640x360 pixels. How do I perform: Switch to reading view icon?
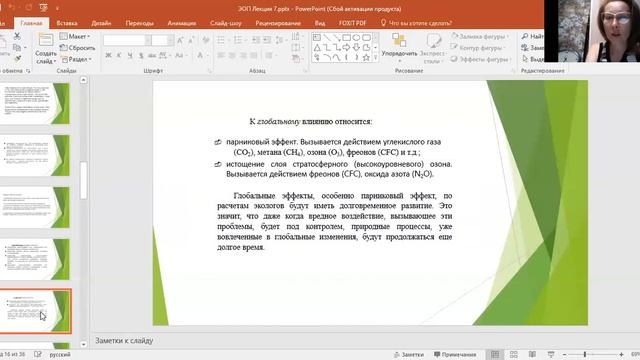pos(532,354)
